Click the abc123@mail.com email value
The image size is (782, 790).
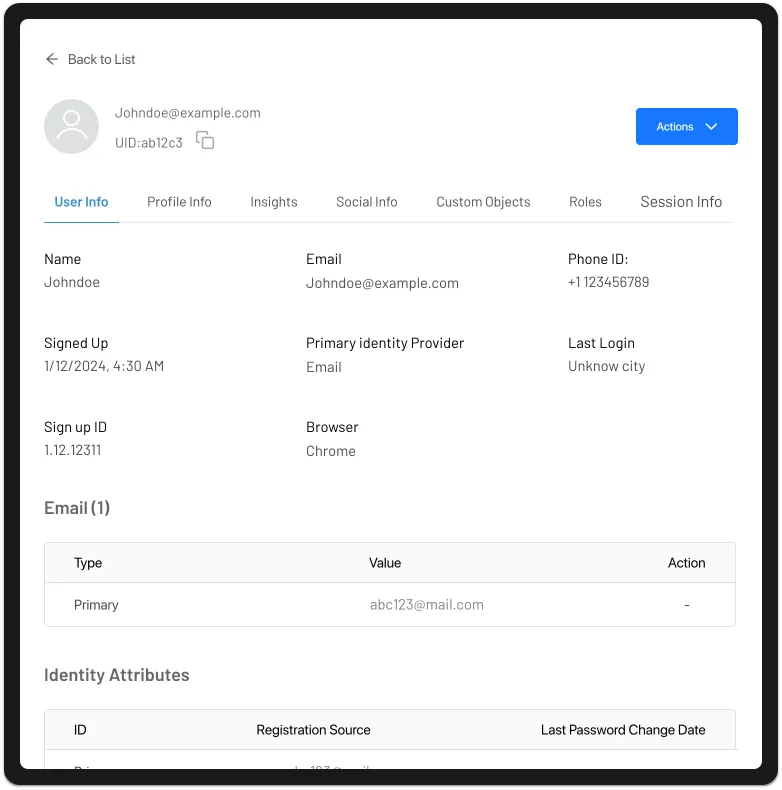[426, 605]
